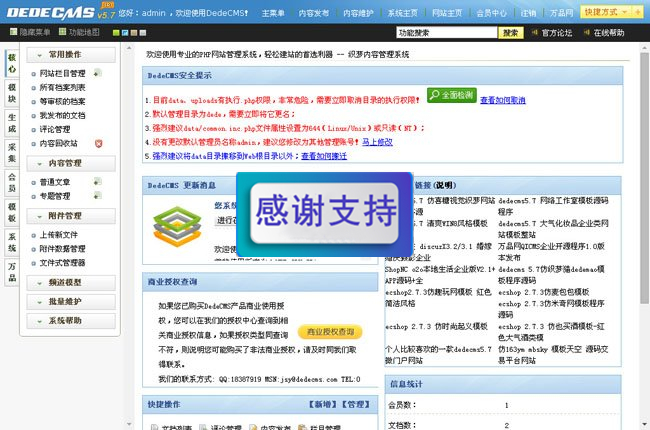Click the speaker icon beside 官方论坛

click(534, 32)
